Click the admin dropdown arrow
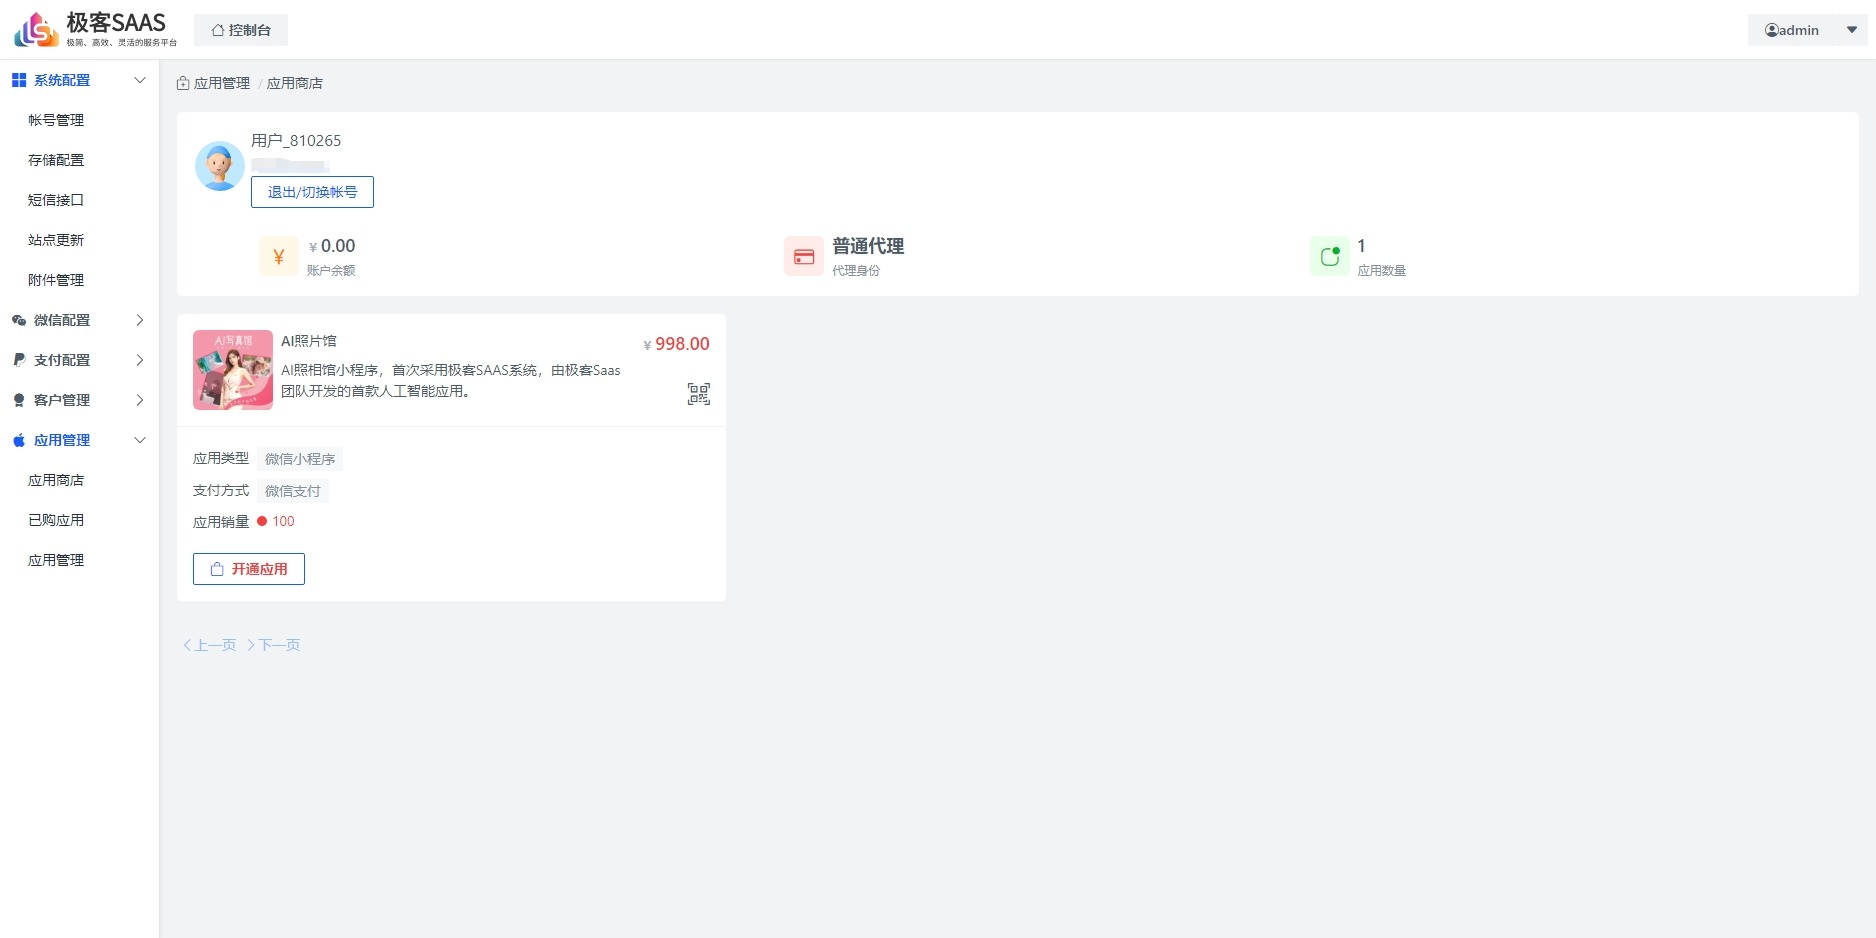The width and height of the screenshot is (1876, 938). [1851, 30]
